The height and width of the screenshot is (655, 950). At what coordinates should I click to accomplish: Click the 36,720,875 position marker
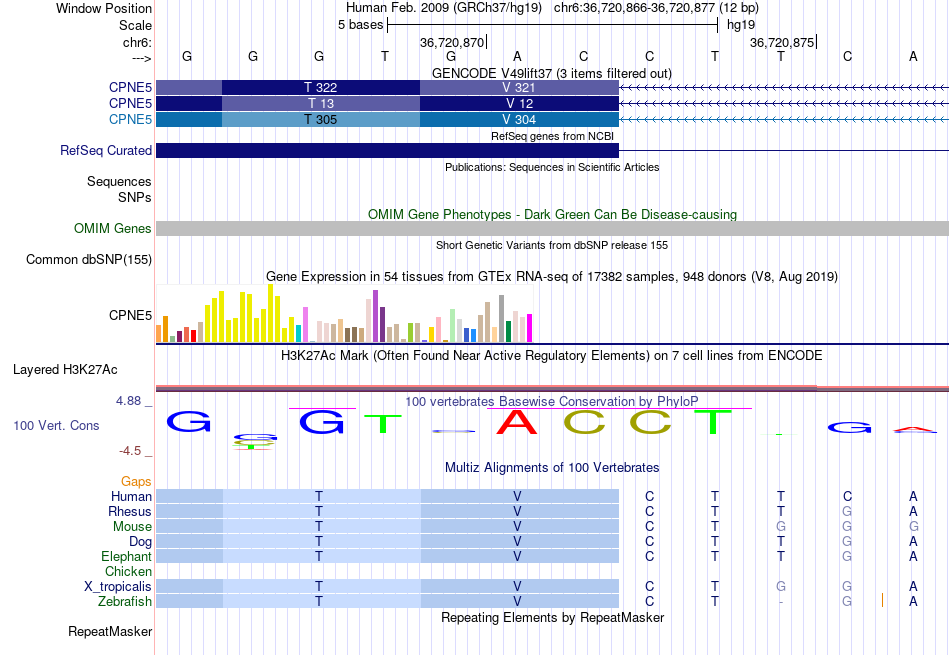pyautogui.click(x=782, y=42)
